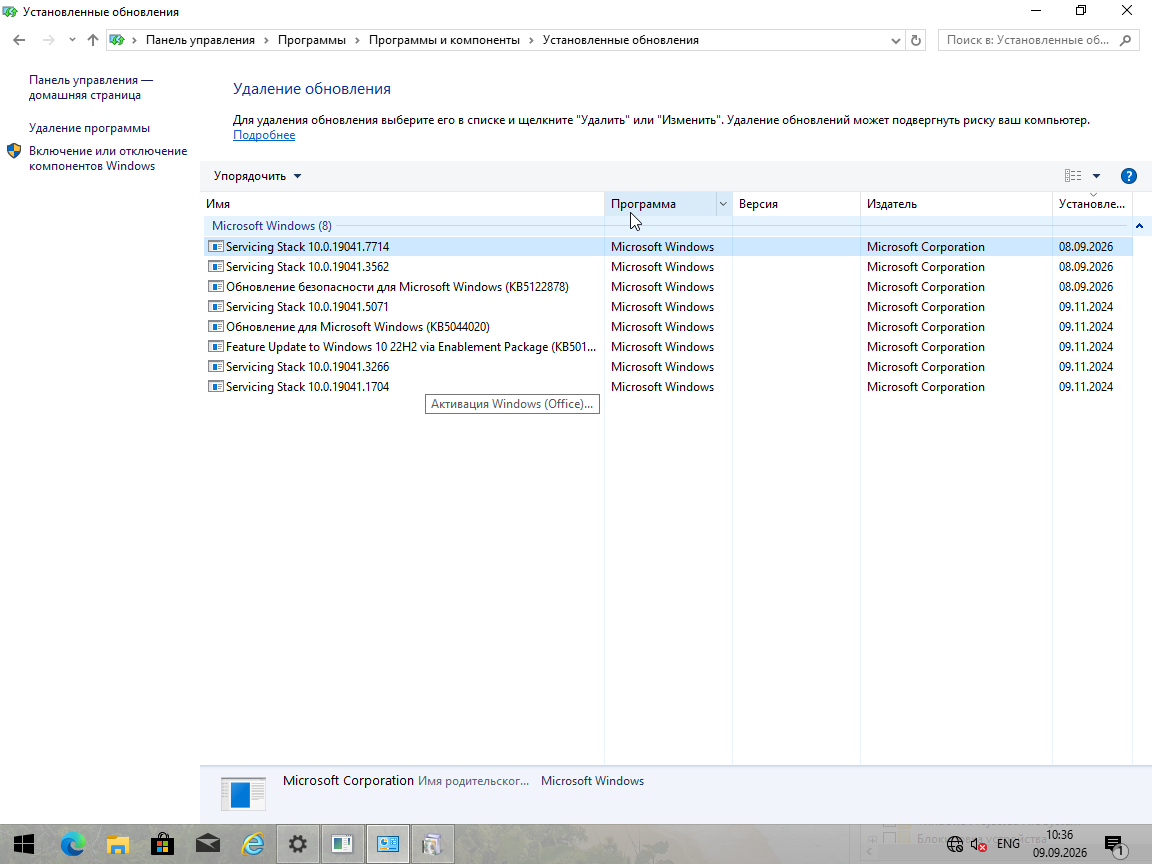Open Settings gear in taskbar
This screenshot has height=864, width=1152.
pos(298,844)
